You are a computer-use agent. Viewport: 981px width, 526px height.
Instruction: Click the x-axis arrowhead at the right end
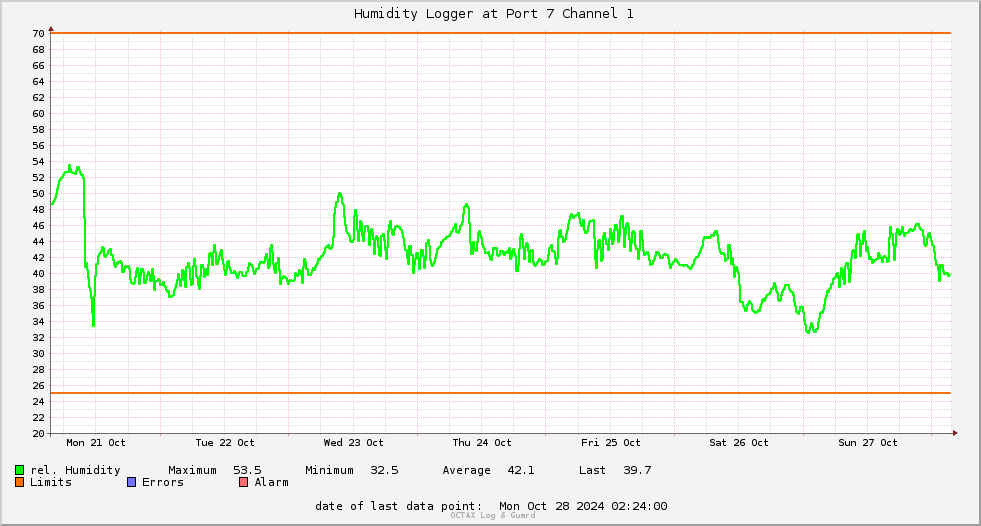[x=955, y=433]
